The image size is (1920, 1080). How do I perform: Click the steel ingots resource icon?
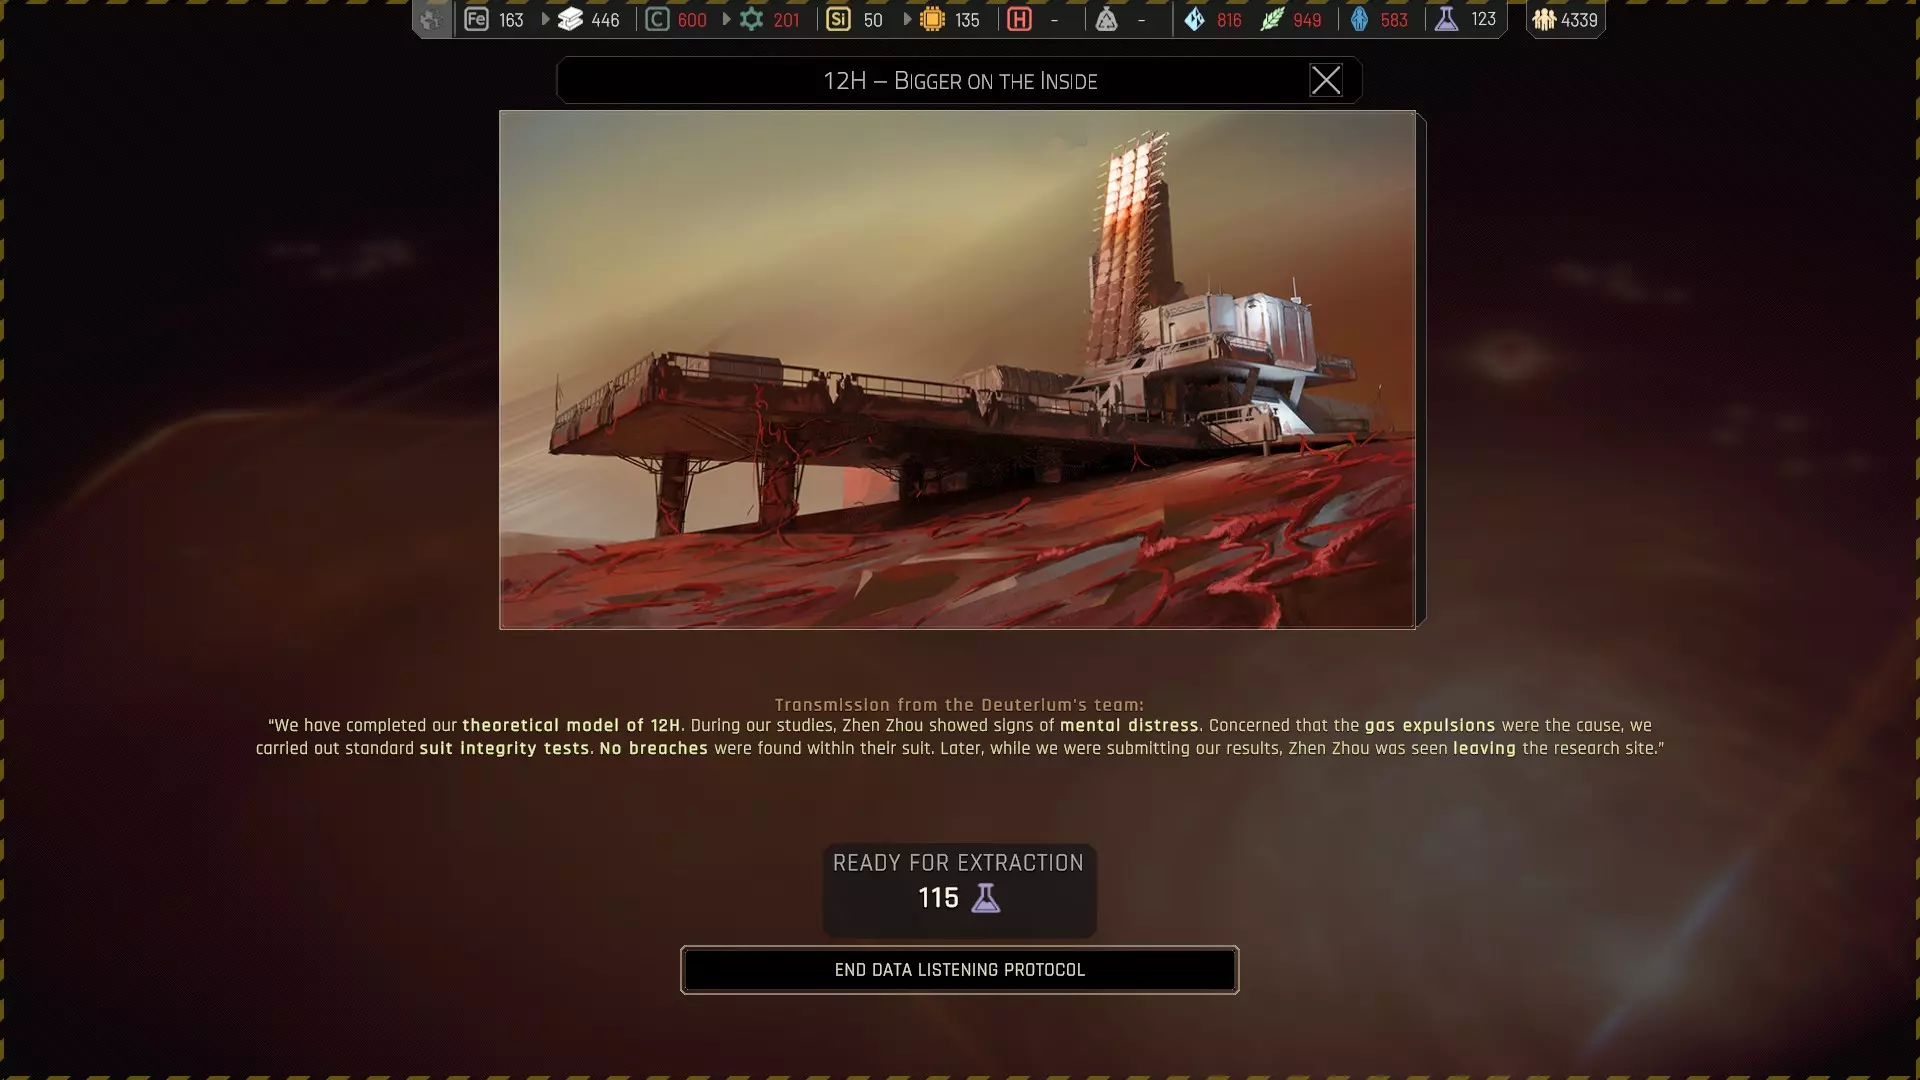pyautogui.click(x=570, y=19)
